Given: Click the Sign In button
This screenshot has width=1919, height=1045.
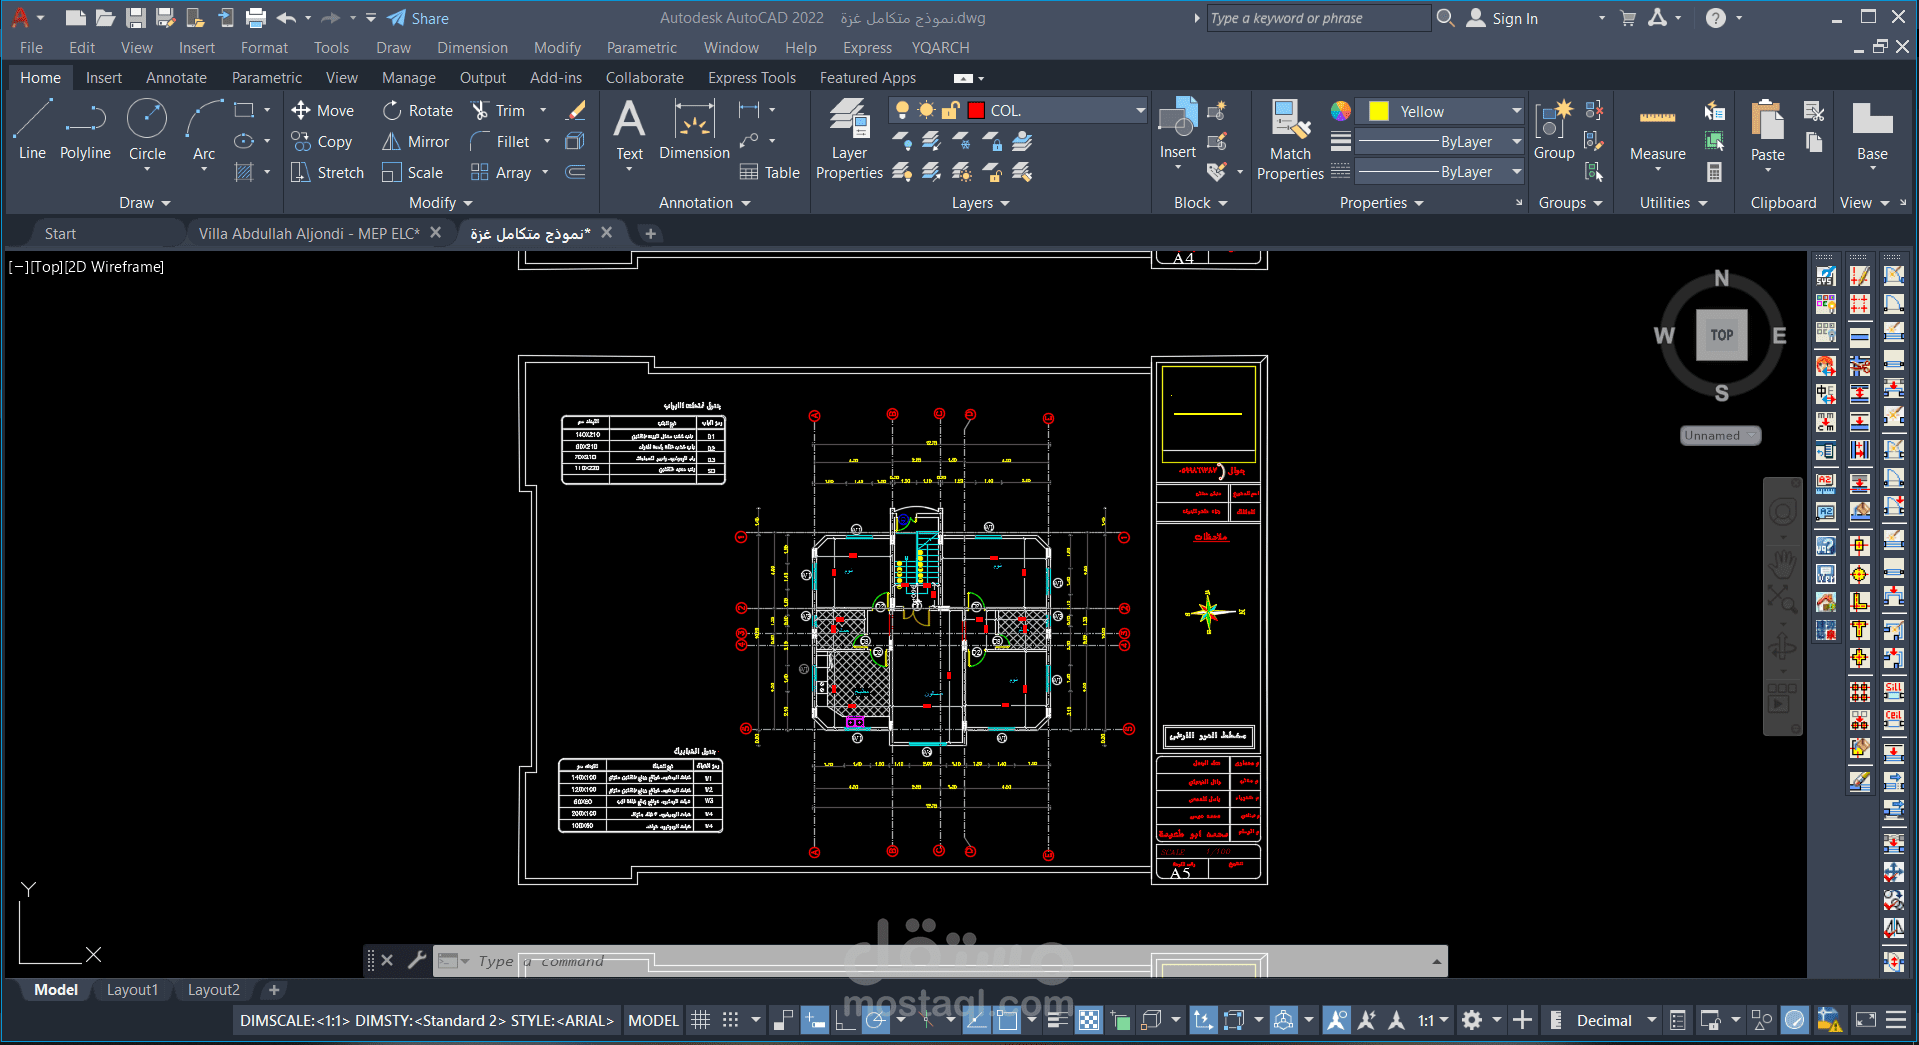Looking at the screenshot, I should (x=1502, y=18).
